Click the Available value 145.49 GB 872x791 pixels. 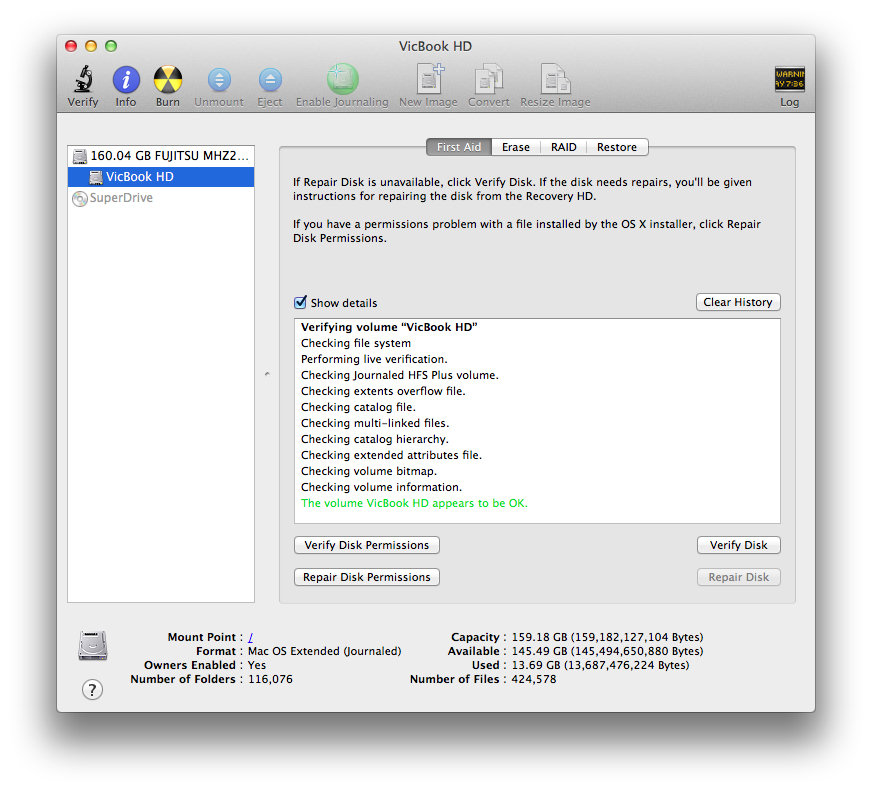click(607, 651)
